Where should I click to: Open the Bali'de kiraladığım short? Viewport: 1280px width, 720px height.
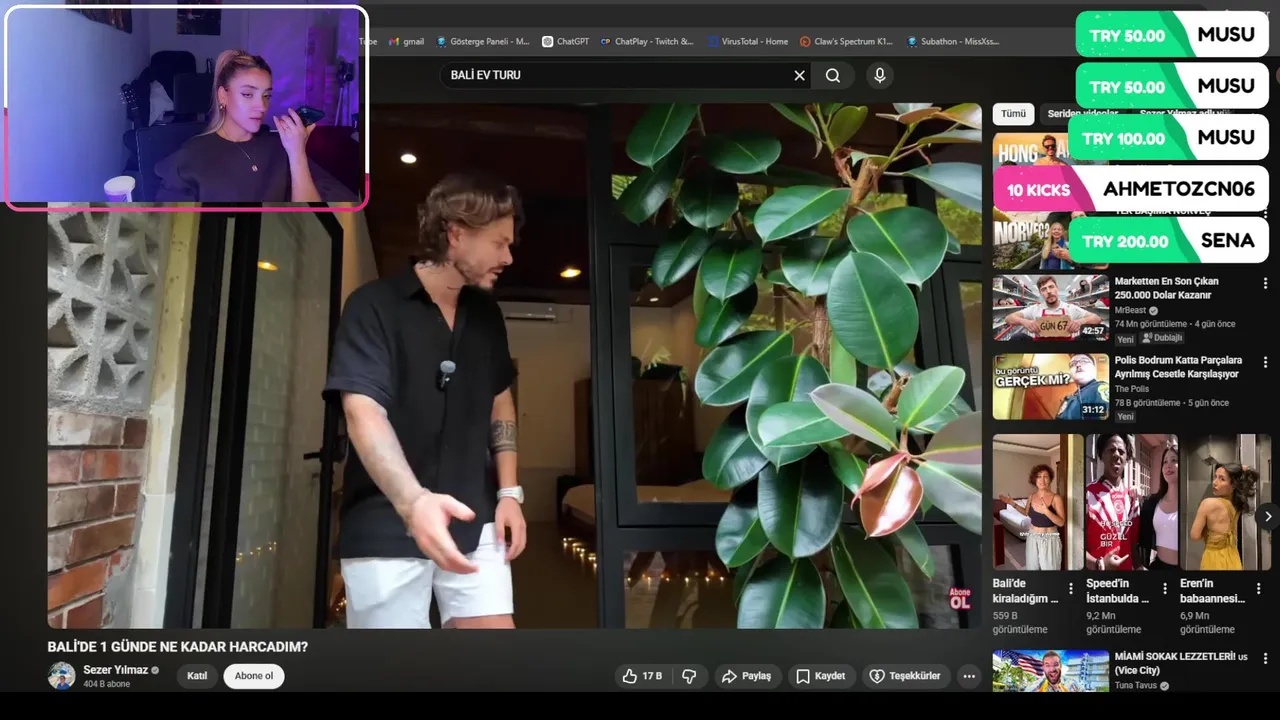(x=1038, y=502)
